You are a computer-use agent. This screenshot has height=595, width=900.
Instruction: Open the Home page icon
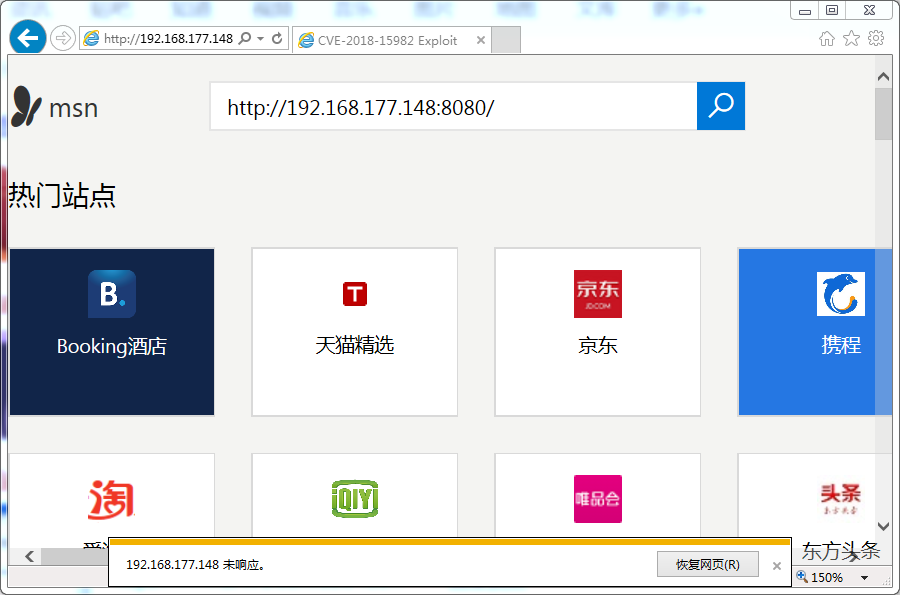tap(827, 38)
